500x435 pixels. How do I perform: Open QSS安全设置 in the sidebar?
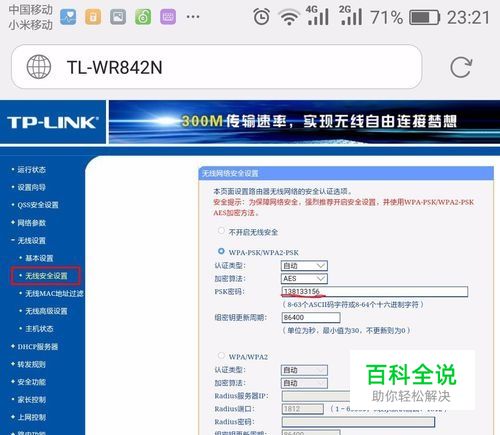coord(38,205)
